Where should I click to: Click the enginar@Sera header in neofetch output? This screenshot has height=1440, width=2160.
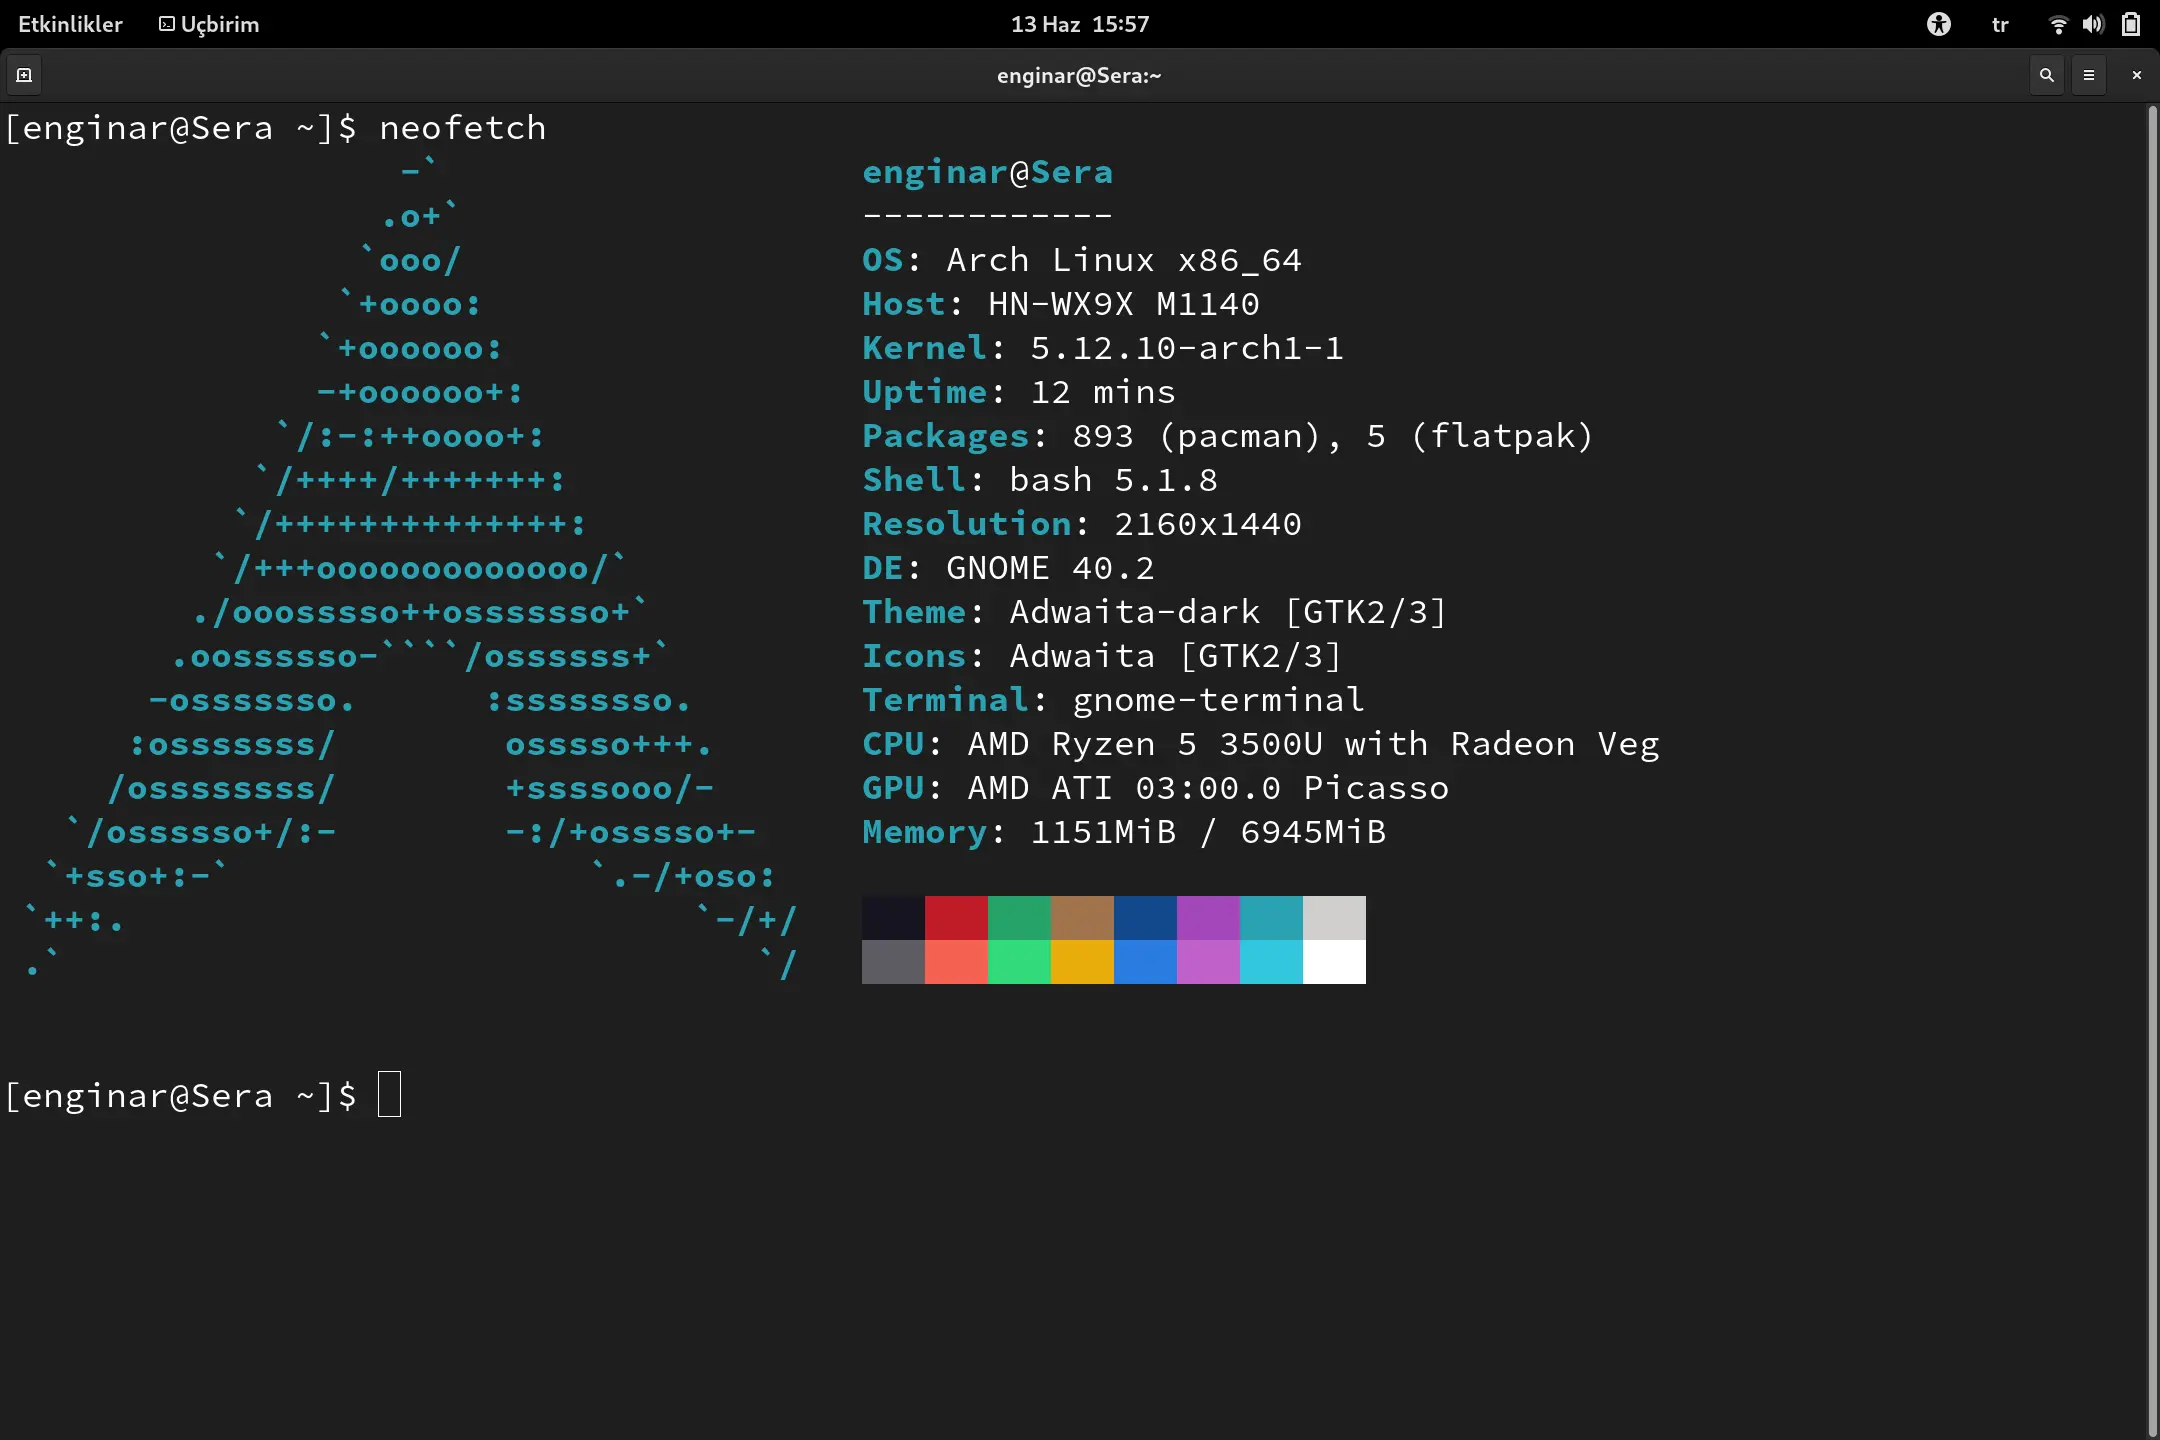point(987,173)
